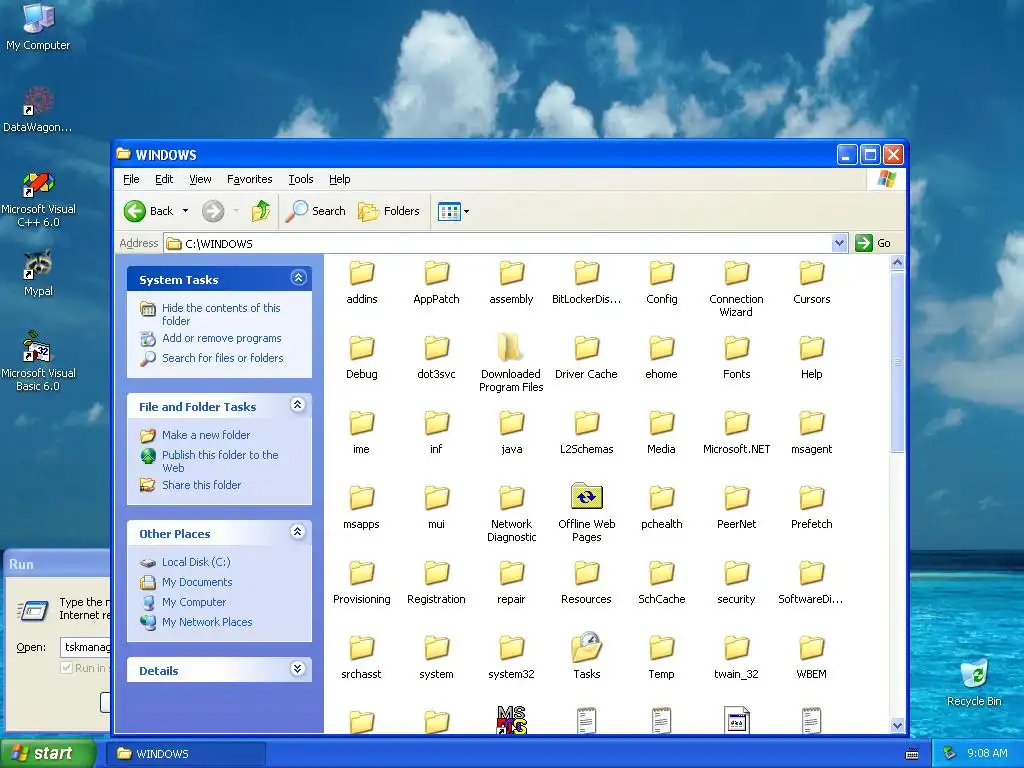1024x768 pixels.
Task: Click the Go button
Action: [873, 243]
